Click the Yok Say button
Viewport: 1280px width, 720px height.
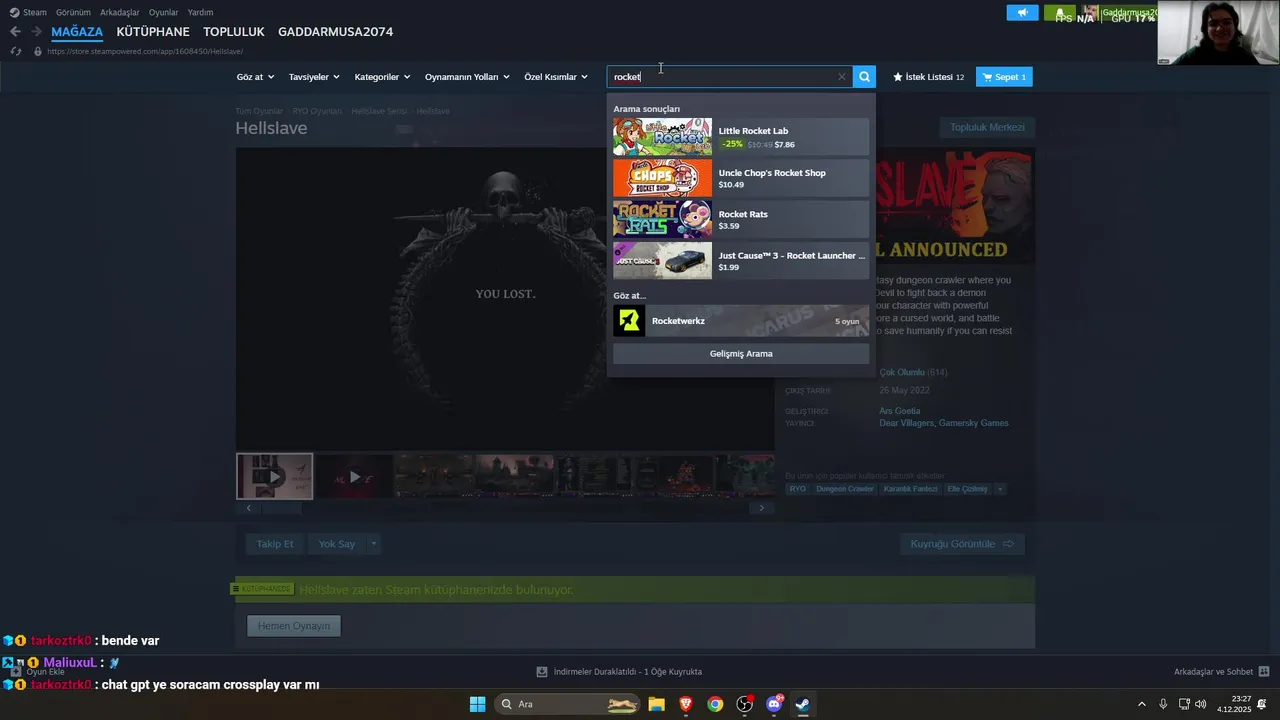(x=337, y=544)
